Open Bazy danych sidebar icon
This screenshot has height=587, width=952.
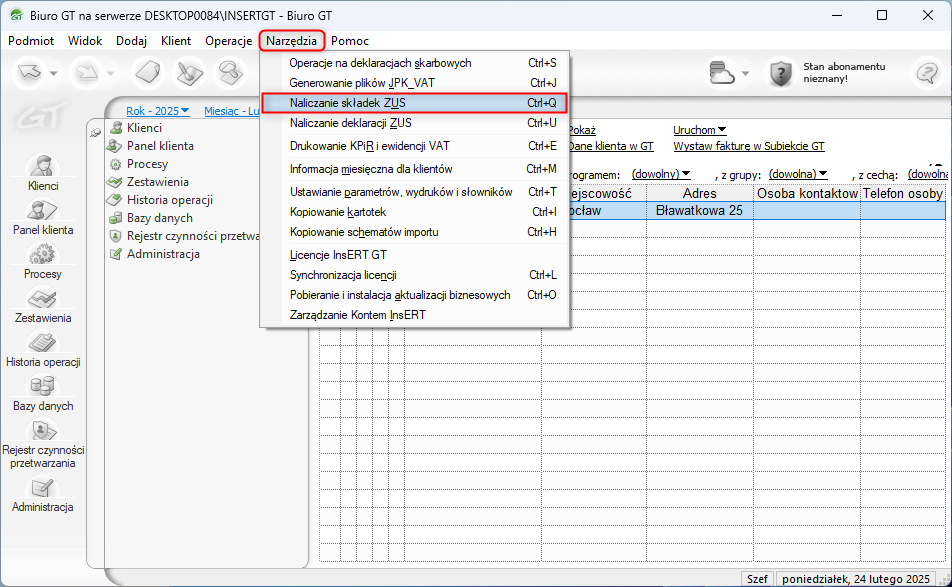point(42,386)
